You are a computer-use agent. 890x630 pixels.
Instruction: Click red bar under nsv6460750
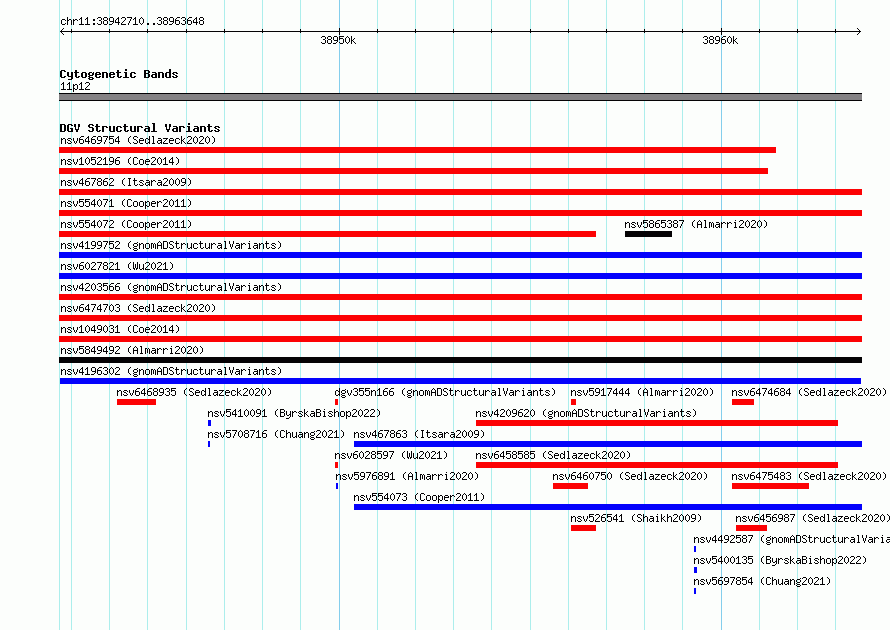(570, 486)
